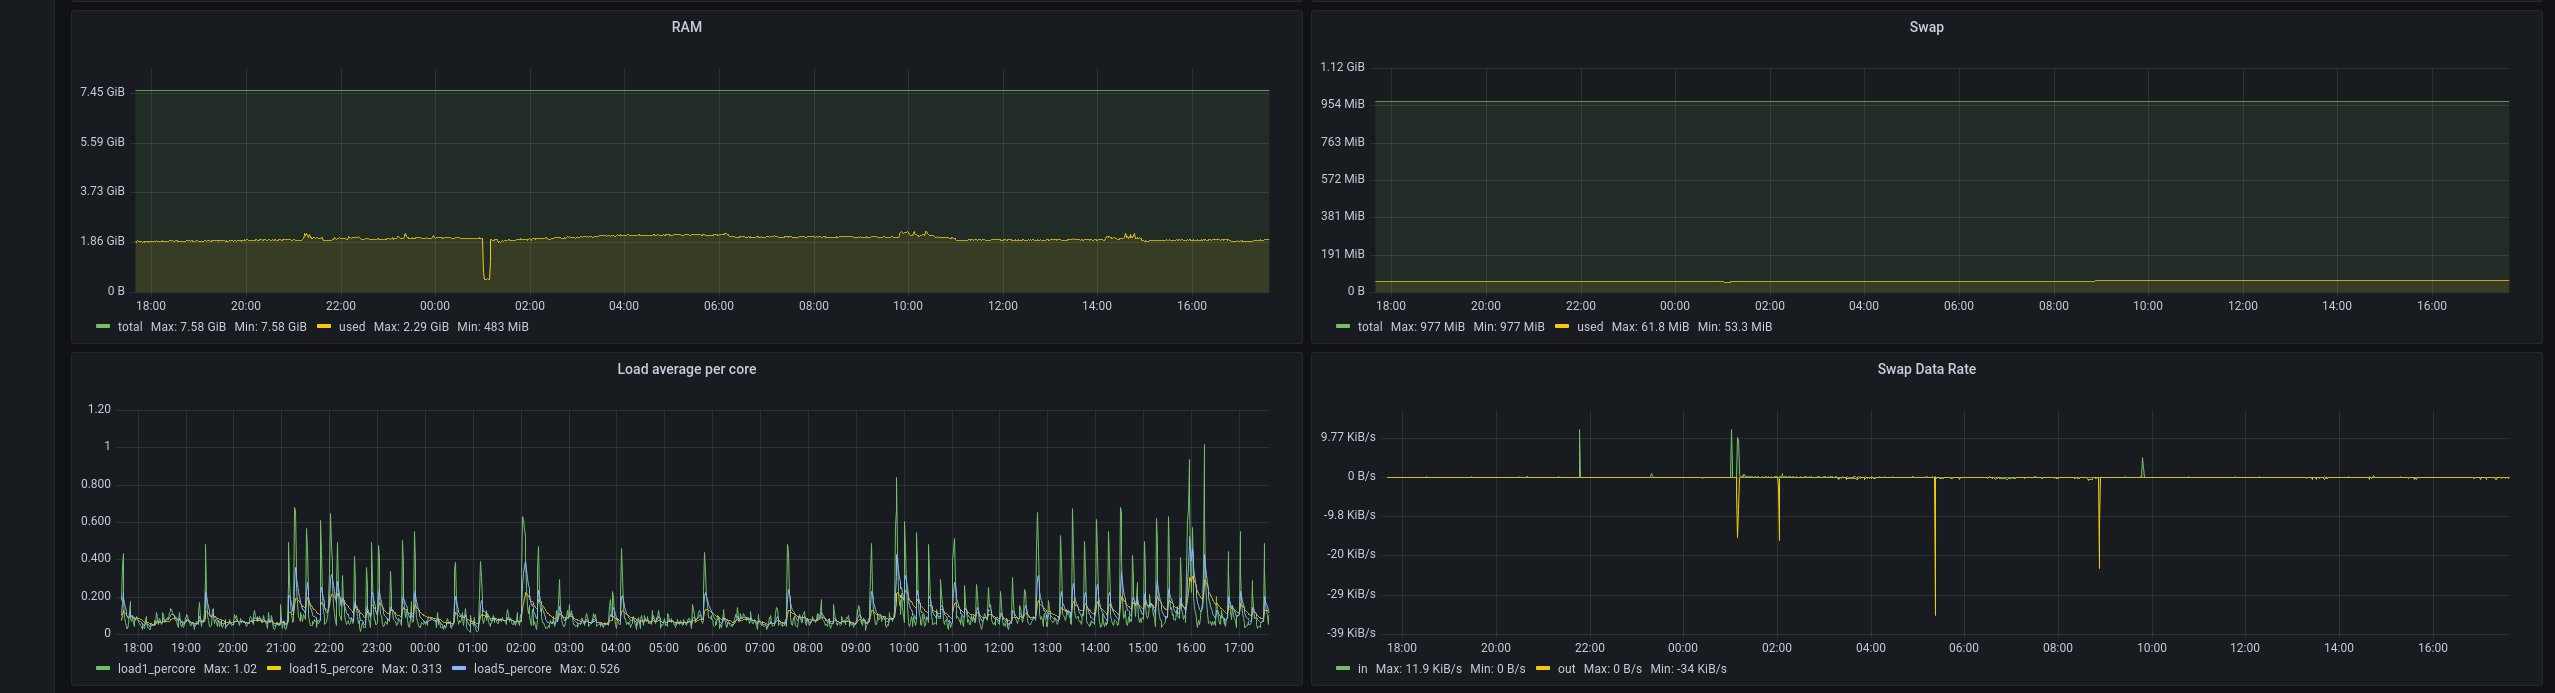Expand the Load average per core title menu

686,369
